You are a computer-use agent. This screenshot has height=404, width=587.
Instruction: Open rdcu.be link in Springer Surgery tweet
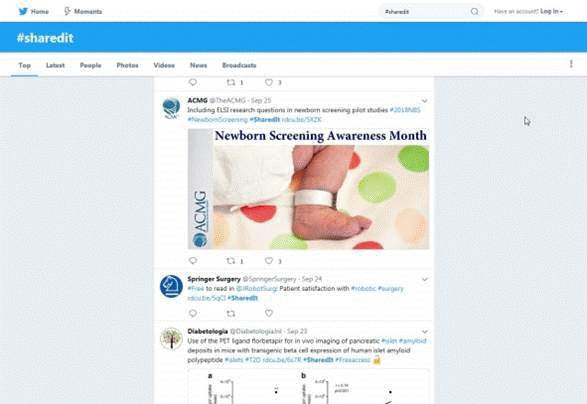207,298
